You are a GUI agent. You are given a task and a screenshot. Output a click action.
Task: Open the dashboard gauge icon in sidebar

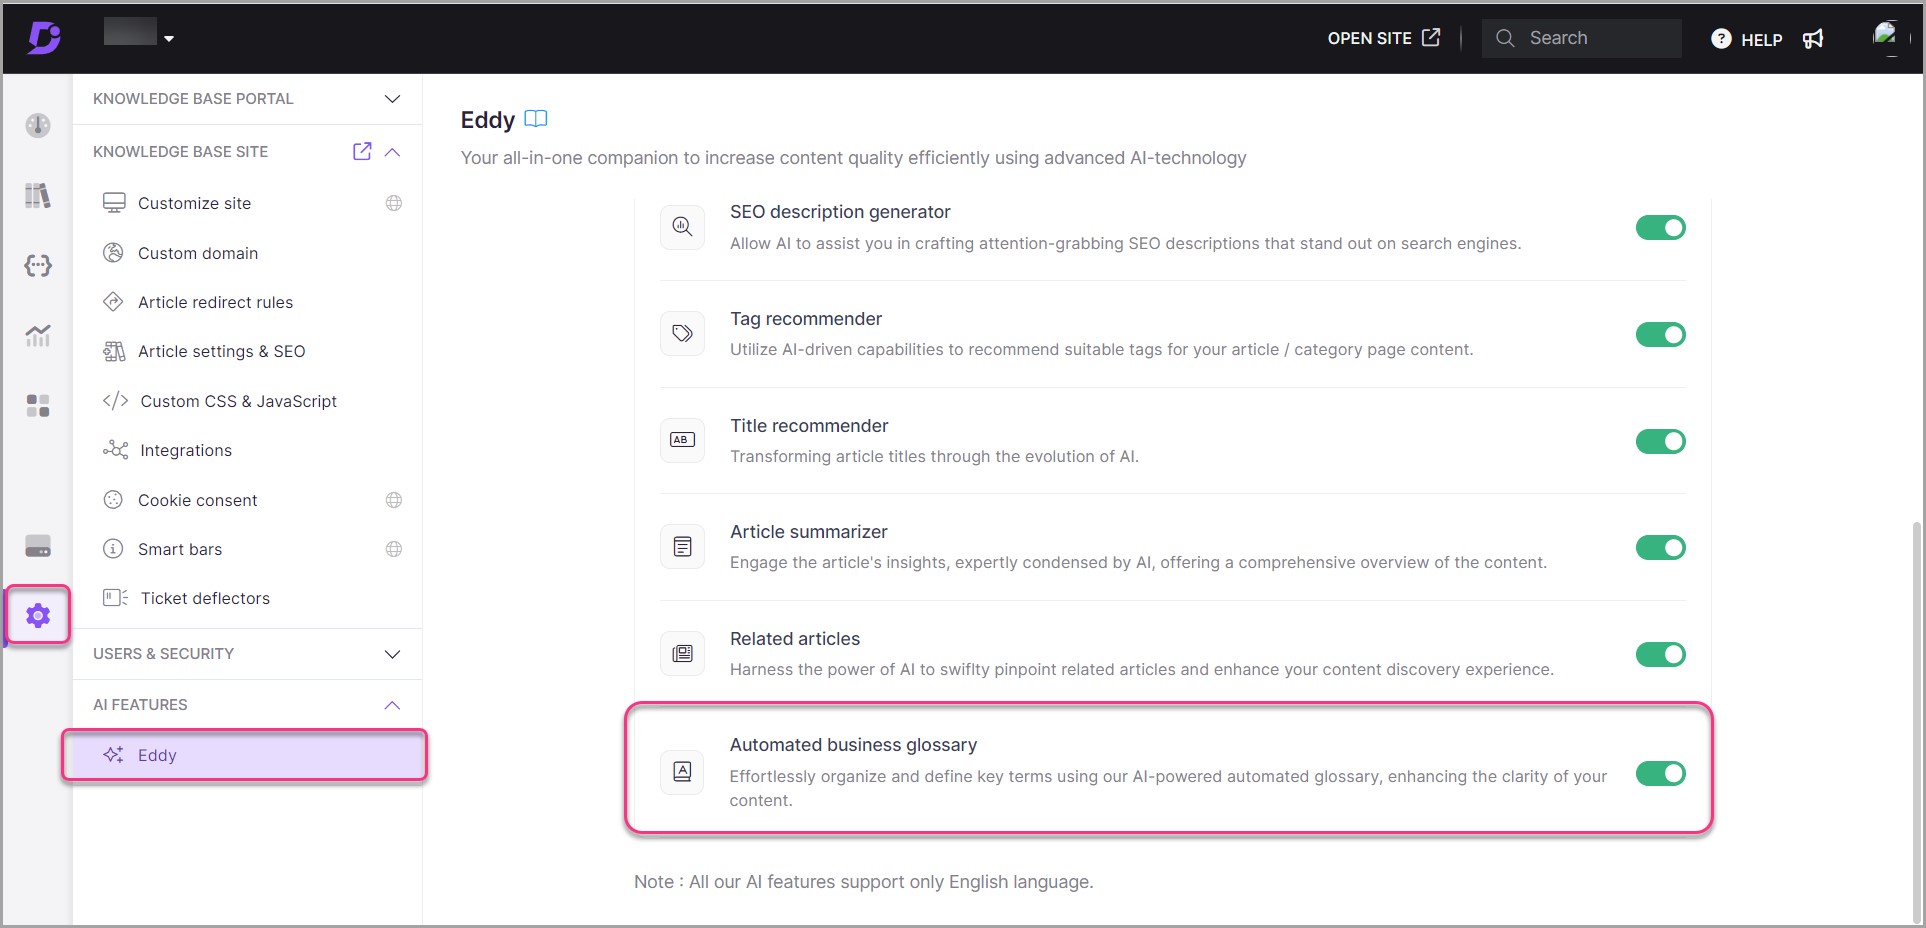point(38,125)
